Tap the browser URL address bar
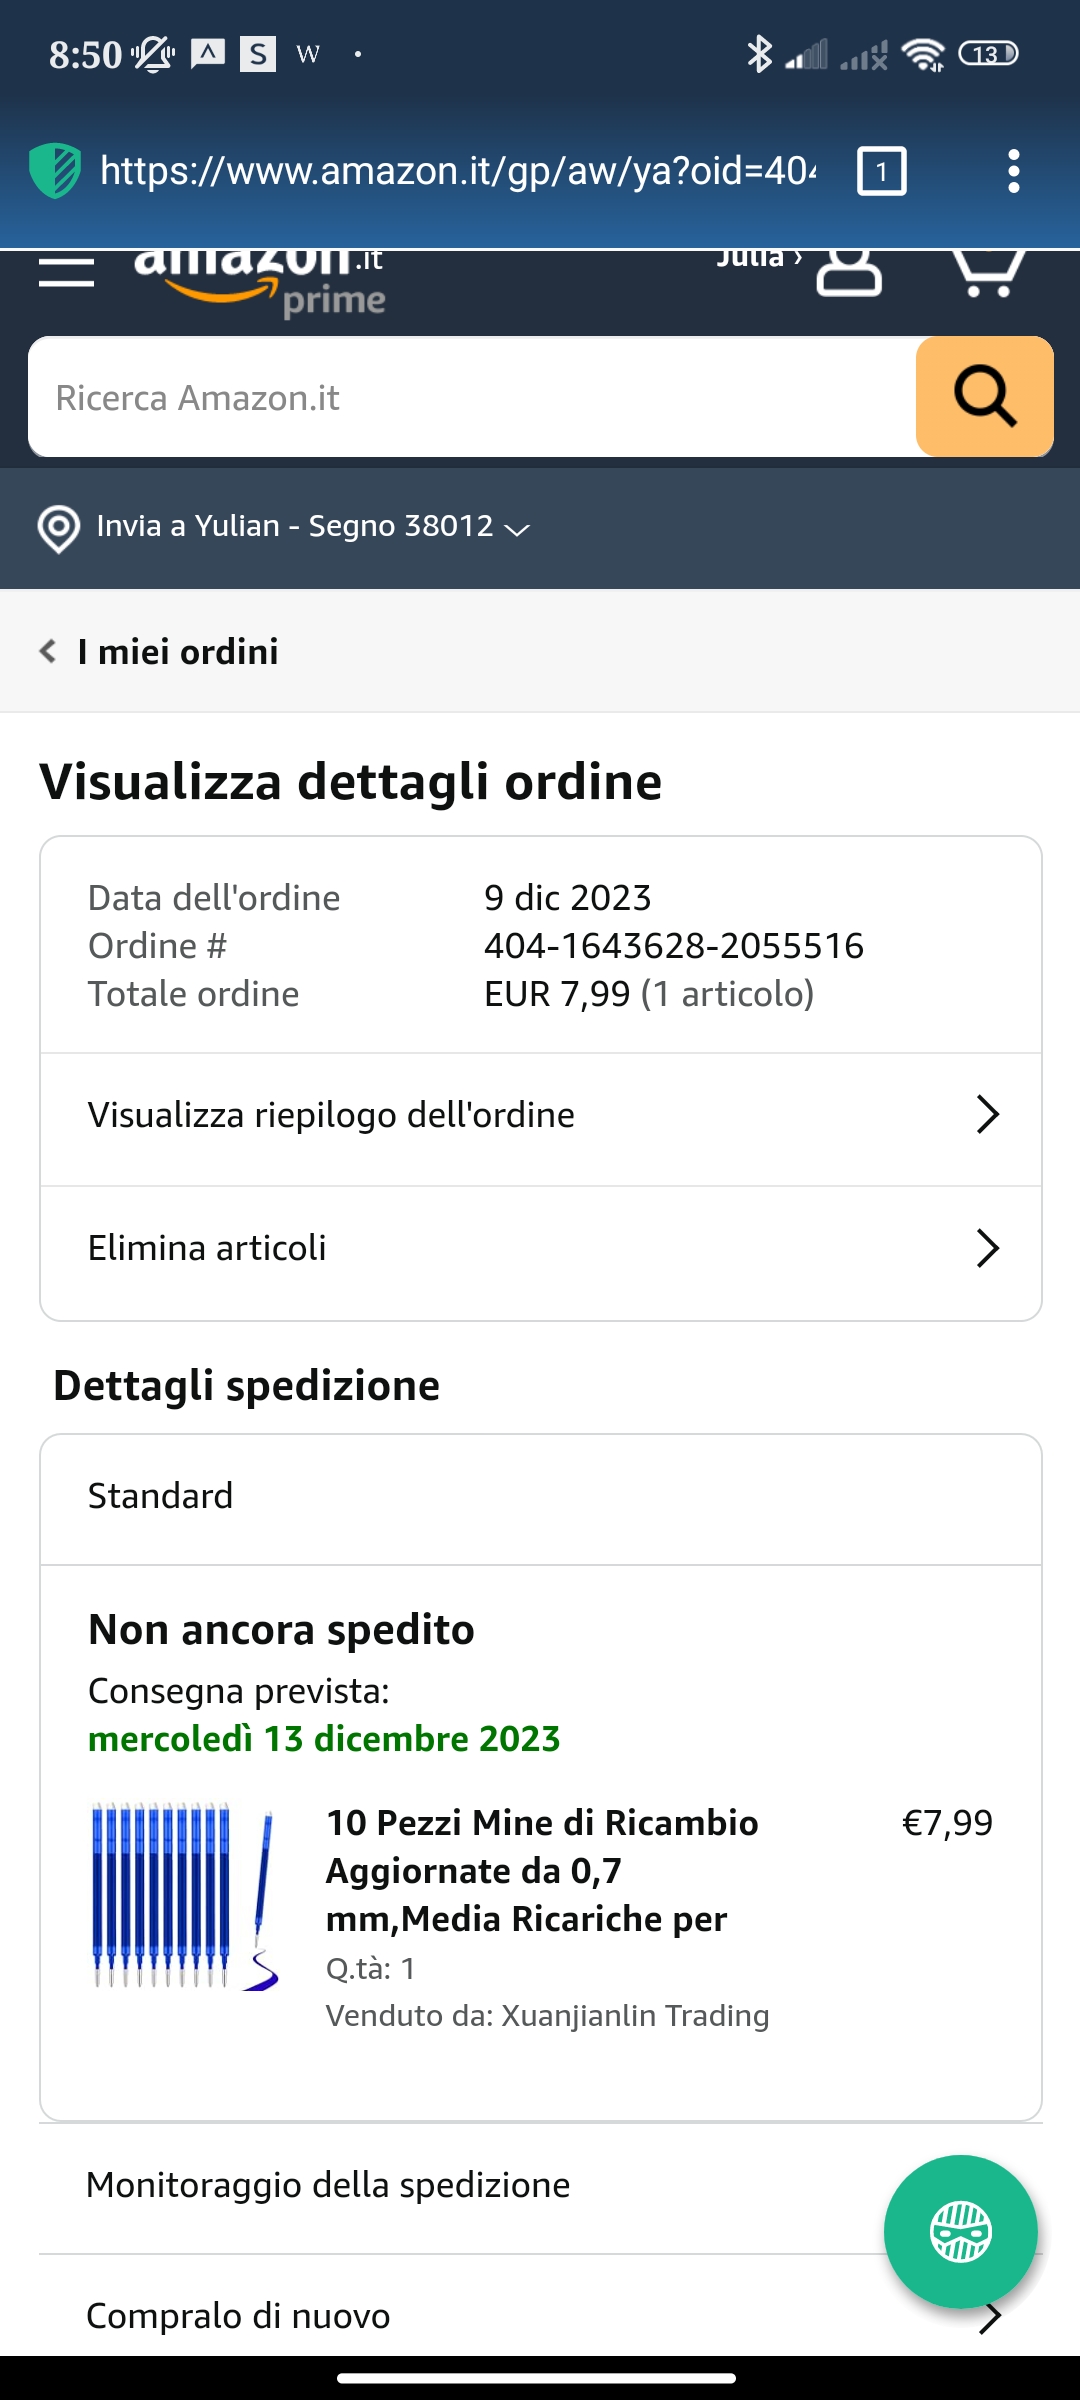This screenshot has height=2400, width=1080. point(458,171)
